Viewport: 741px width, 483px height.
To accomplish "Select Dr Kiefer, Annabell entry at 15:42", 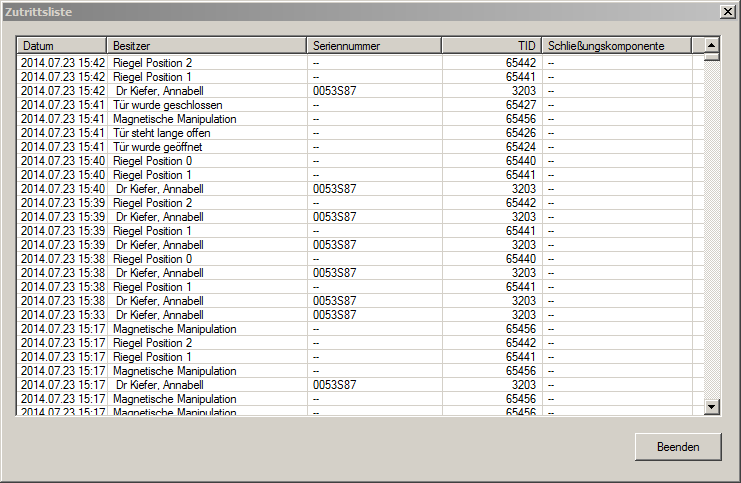I will pyautogui.click(x=160, y=91).
